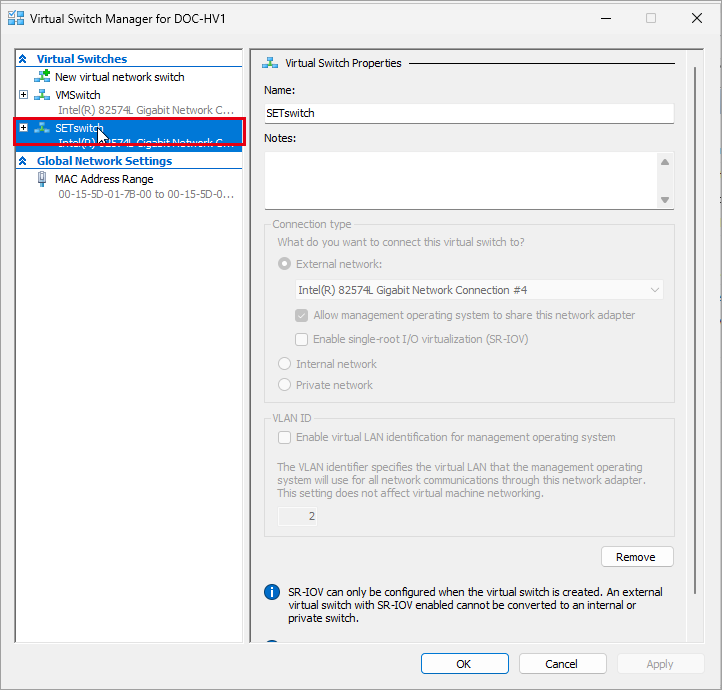
Task: Enable virtual LAN identification checkbox
Action: [x=285, y=437]
